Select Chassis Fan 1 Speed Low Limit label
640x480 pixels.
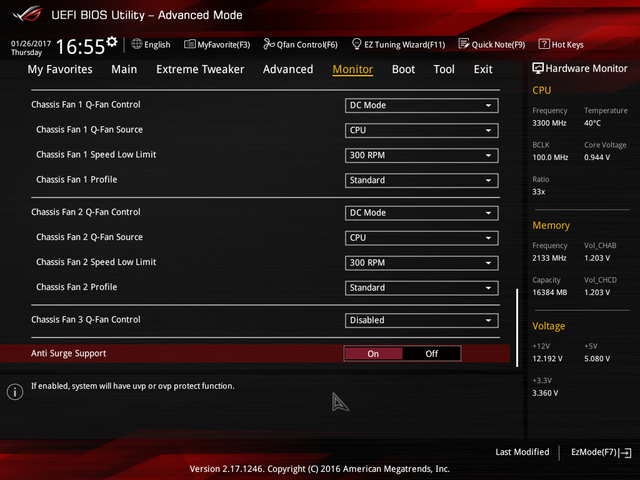(96, 155)
